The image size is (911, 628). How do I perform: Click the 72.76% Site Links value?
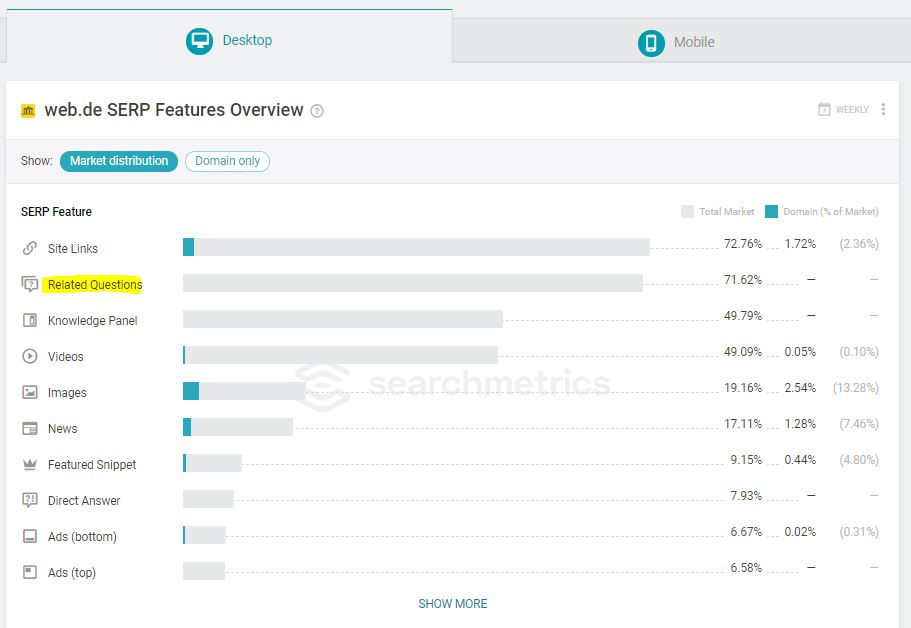coord(743,244)
